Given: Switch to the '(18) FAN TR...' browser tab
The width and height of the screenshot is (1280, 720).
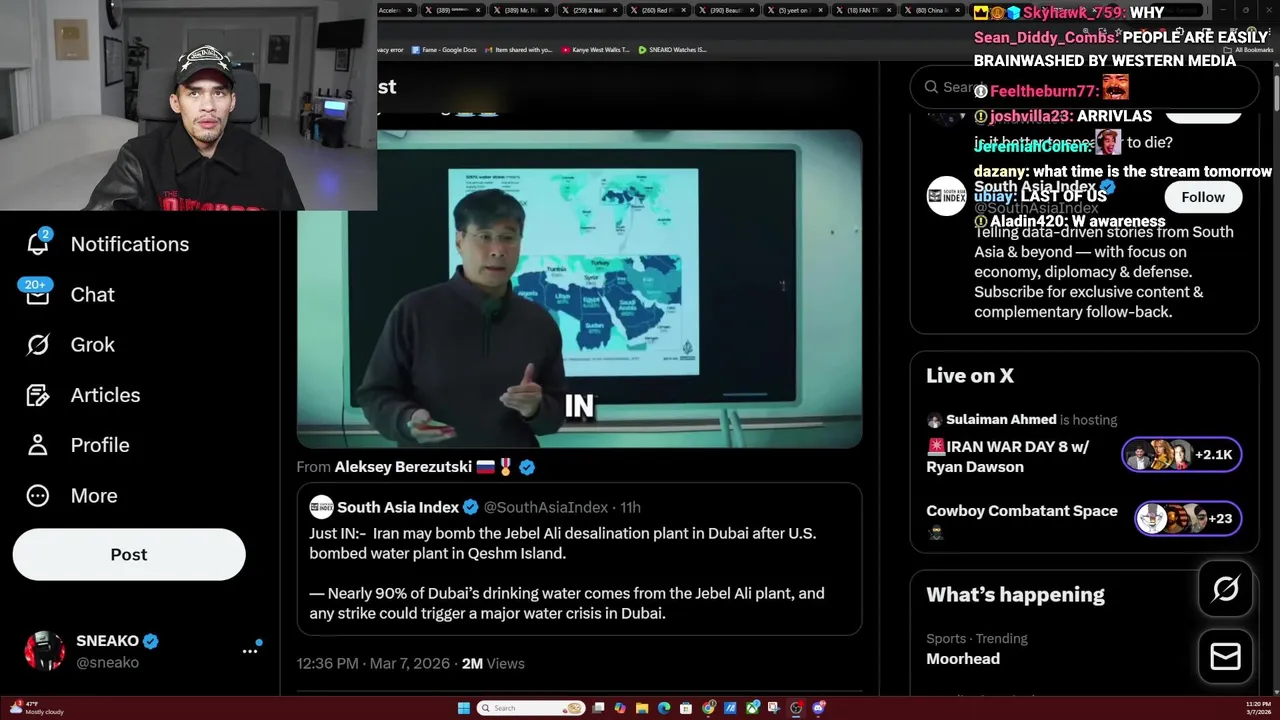Looking at the screenshot, I should point(864,10).
